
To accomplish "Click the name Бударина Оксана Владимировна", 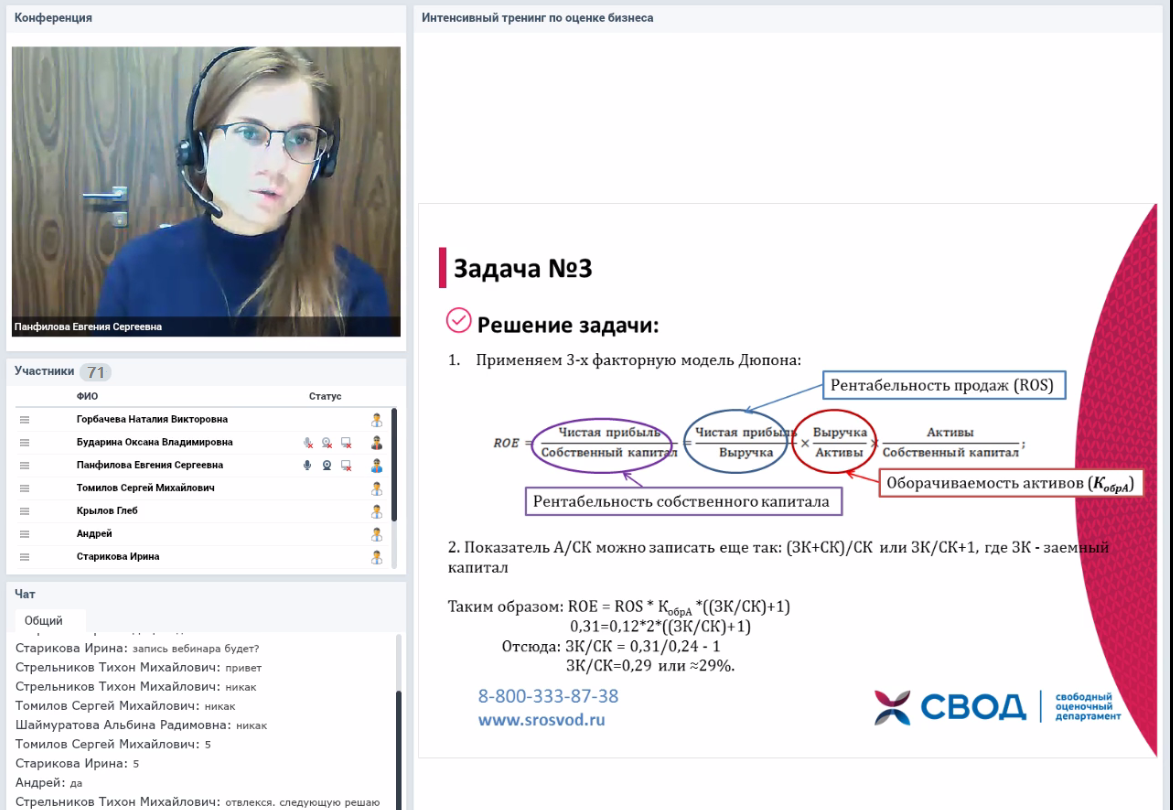I will pos(154,442).
